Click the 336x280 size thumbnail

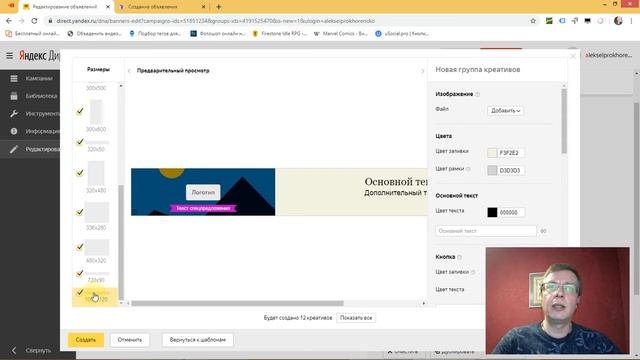97,212
